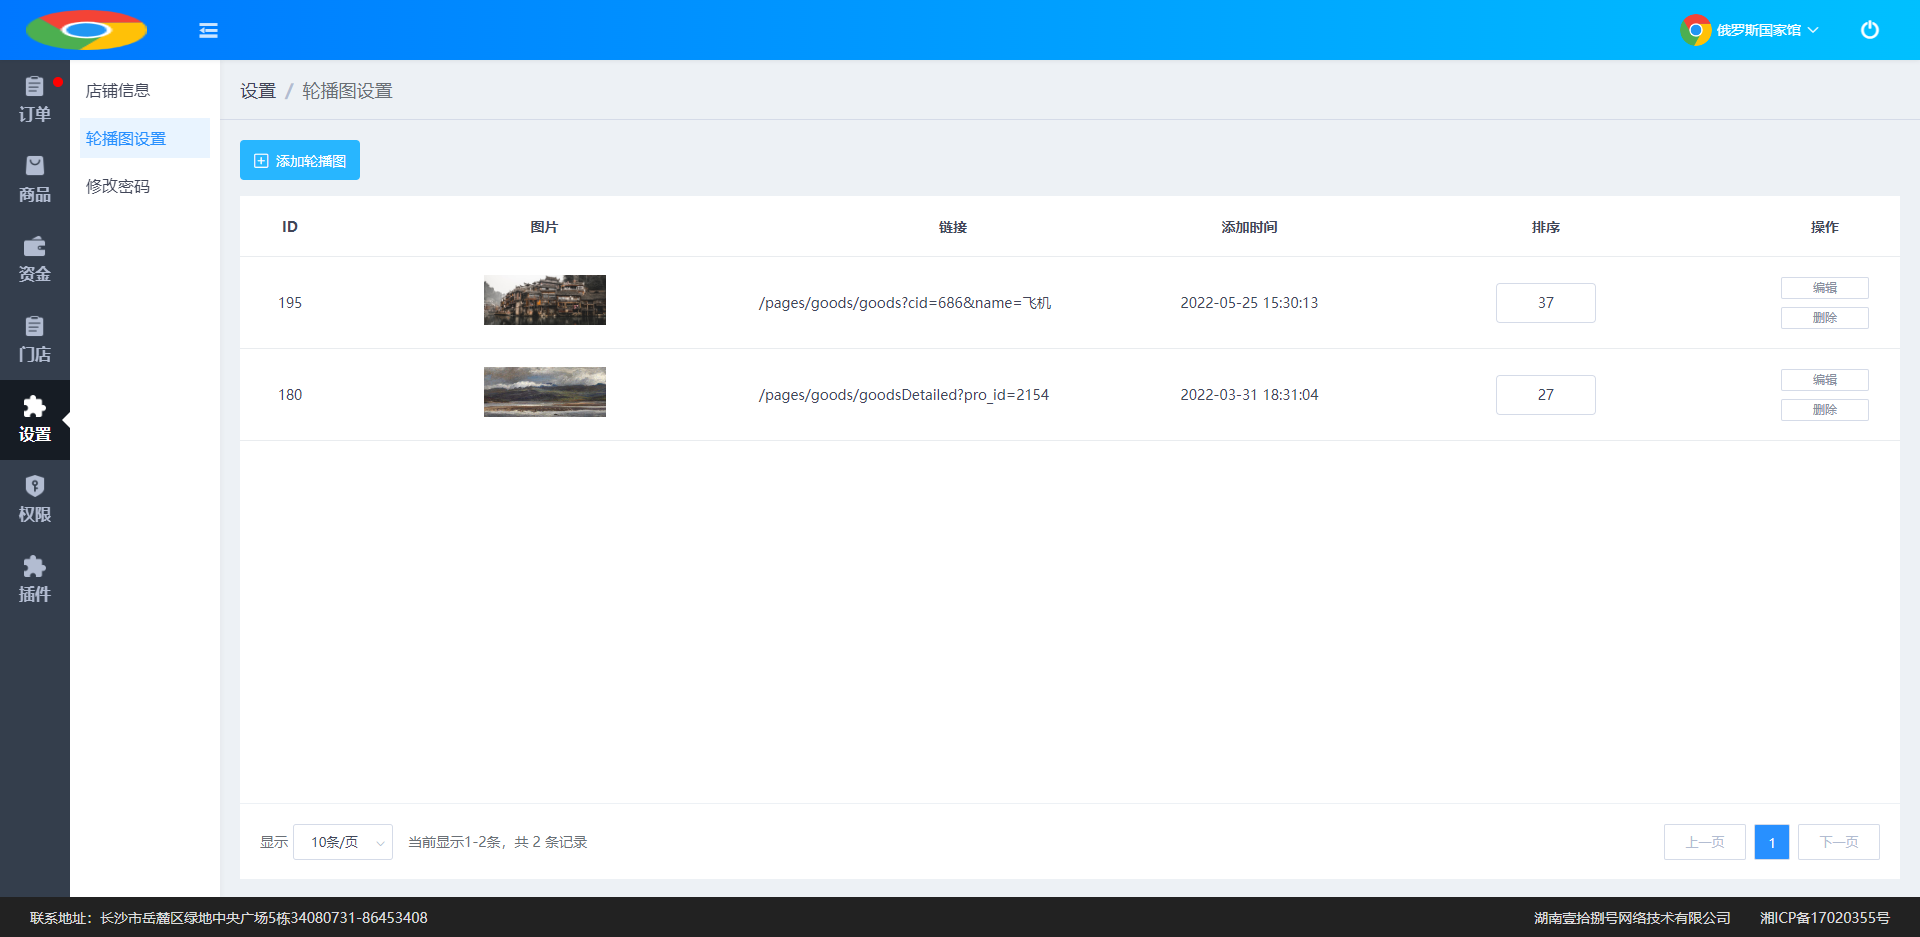Click 删除 for carousel ID 195
This screenshot has width=1920, height=937.
coord(1824,318)
